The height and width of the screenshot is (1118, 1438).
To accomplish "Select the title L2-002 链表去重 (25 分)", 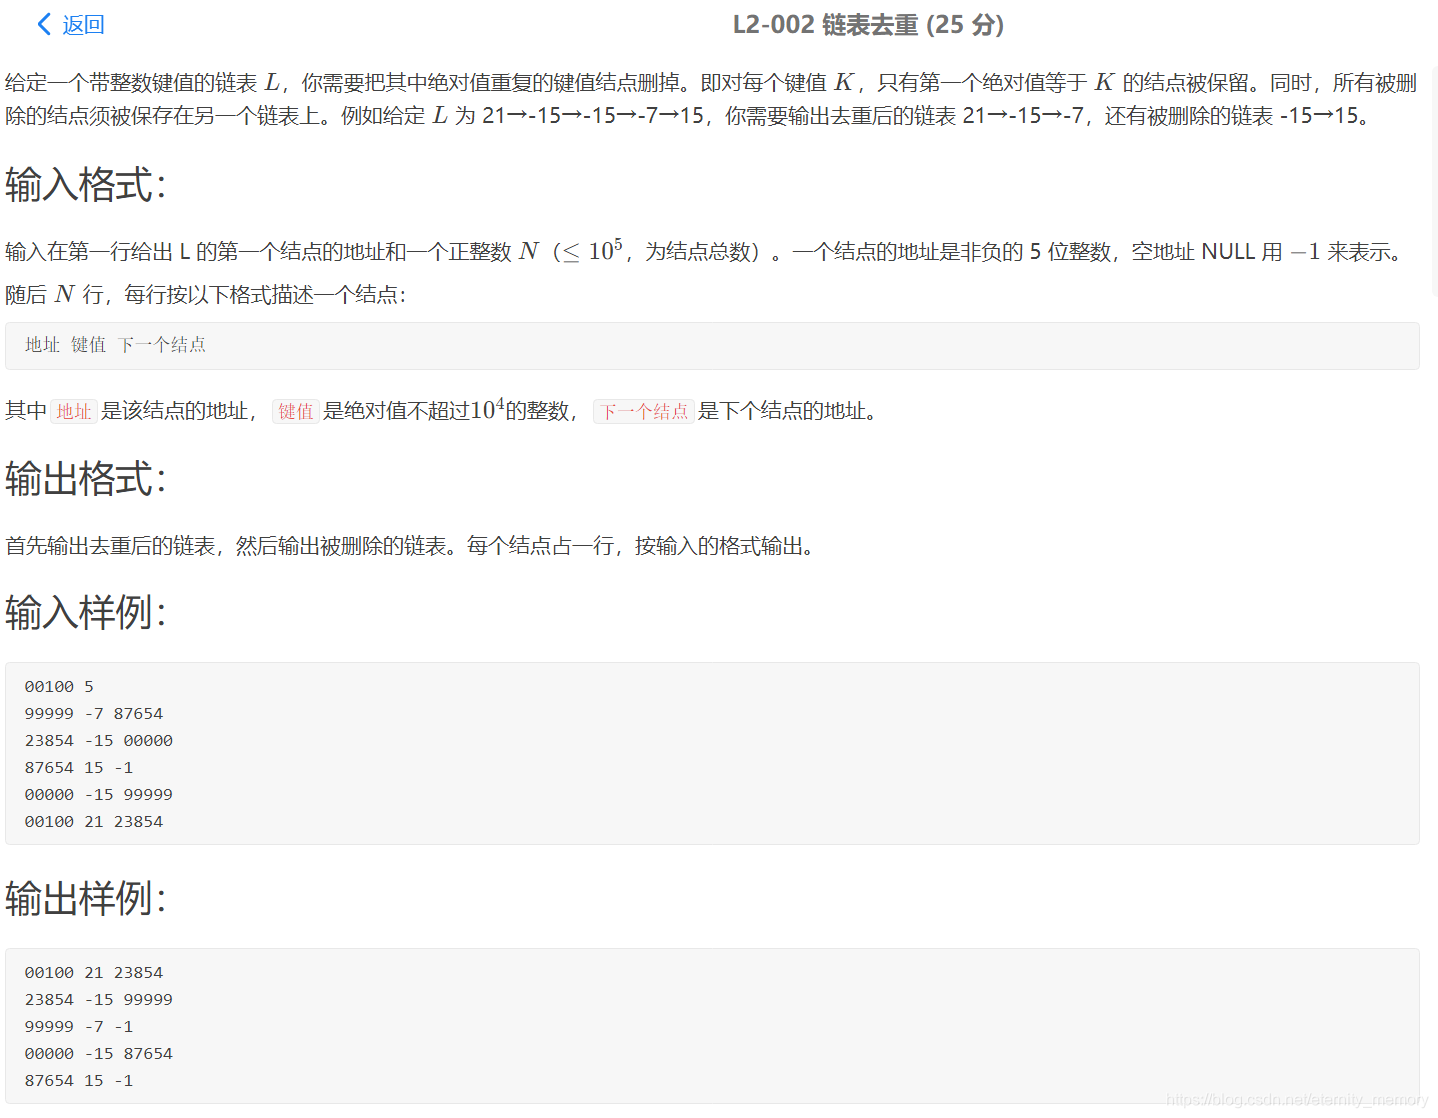I will click(x=868, y=24).
